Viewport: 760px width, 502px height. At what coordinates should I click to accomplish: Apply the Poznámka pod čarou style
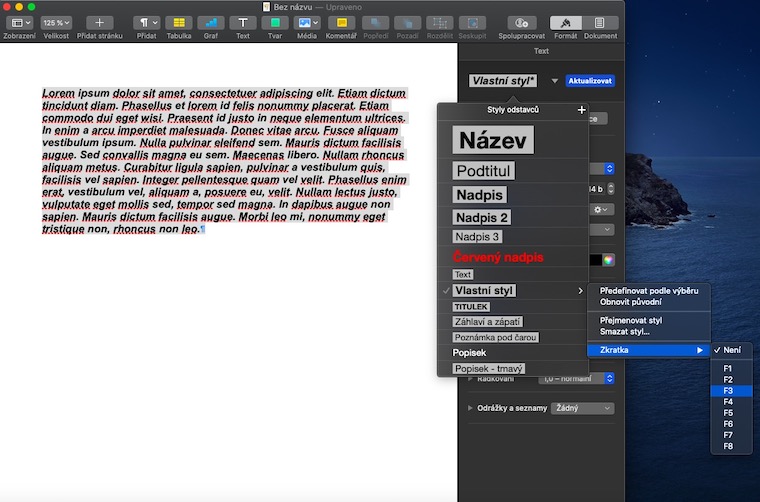click(x=495, y=337)
